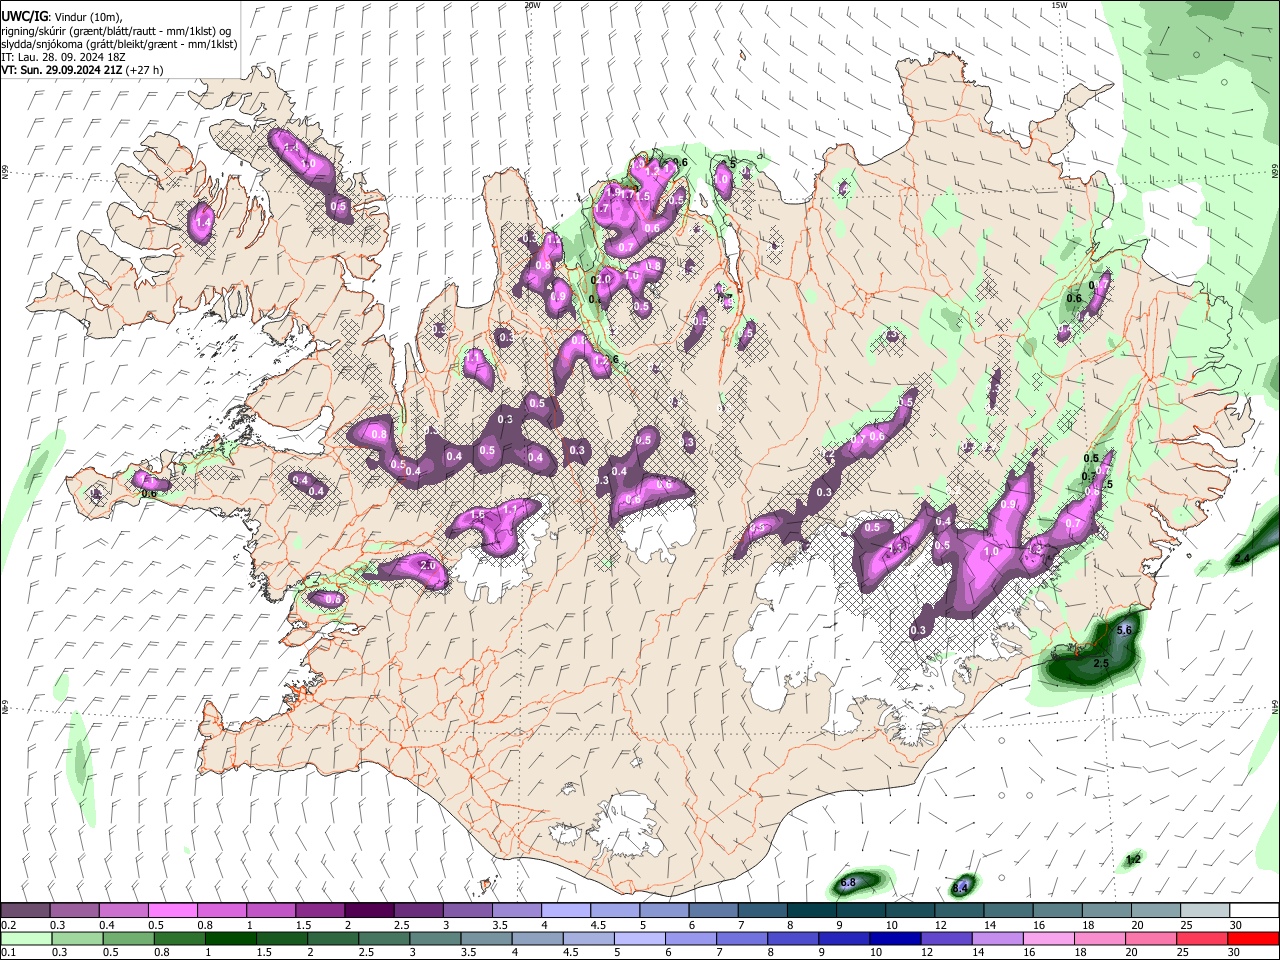The image size is (1280, 960).
Task: Click the '15W' longitude label at the top
Action: coord(1060,5)
